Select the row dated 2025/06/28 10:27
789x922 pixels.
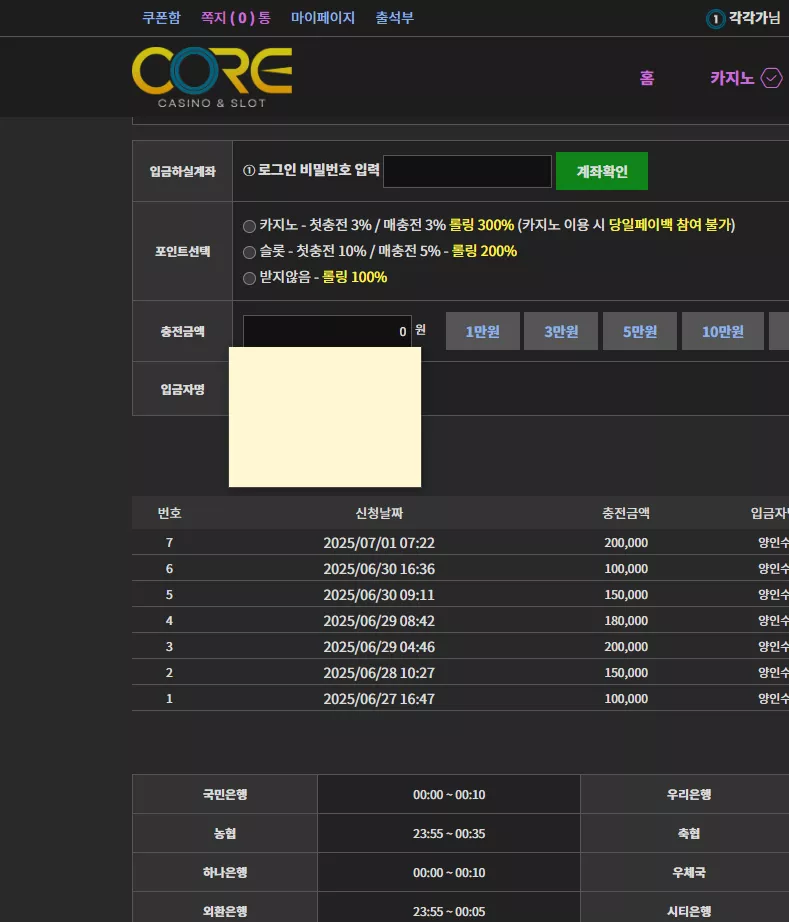click(x=460, y=672)
